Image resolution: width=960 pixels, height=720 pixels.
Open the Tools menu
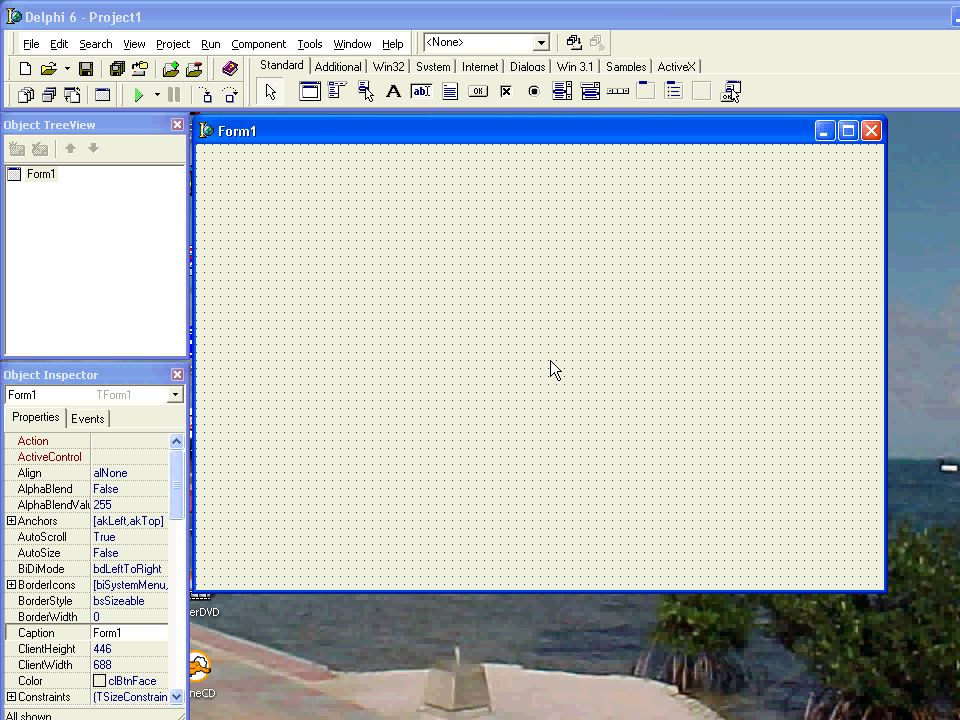point(309,44)
